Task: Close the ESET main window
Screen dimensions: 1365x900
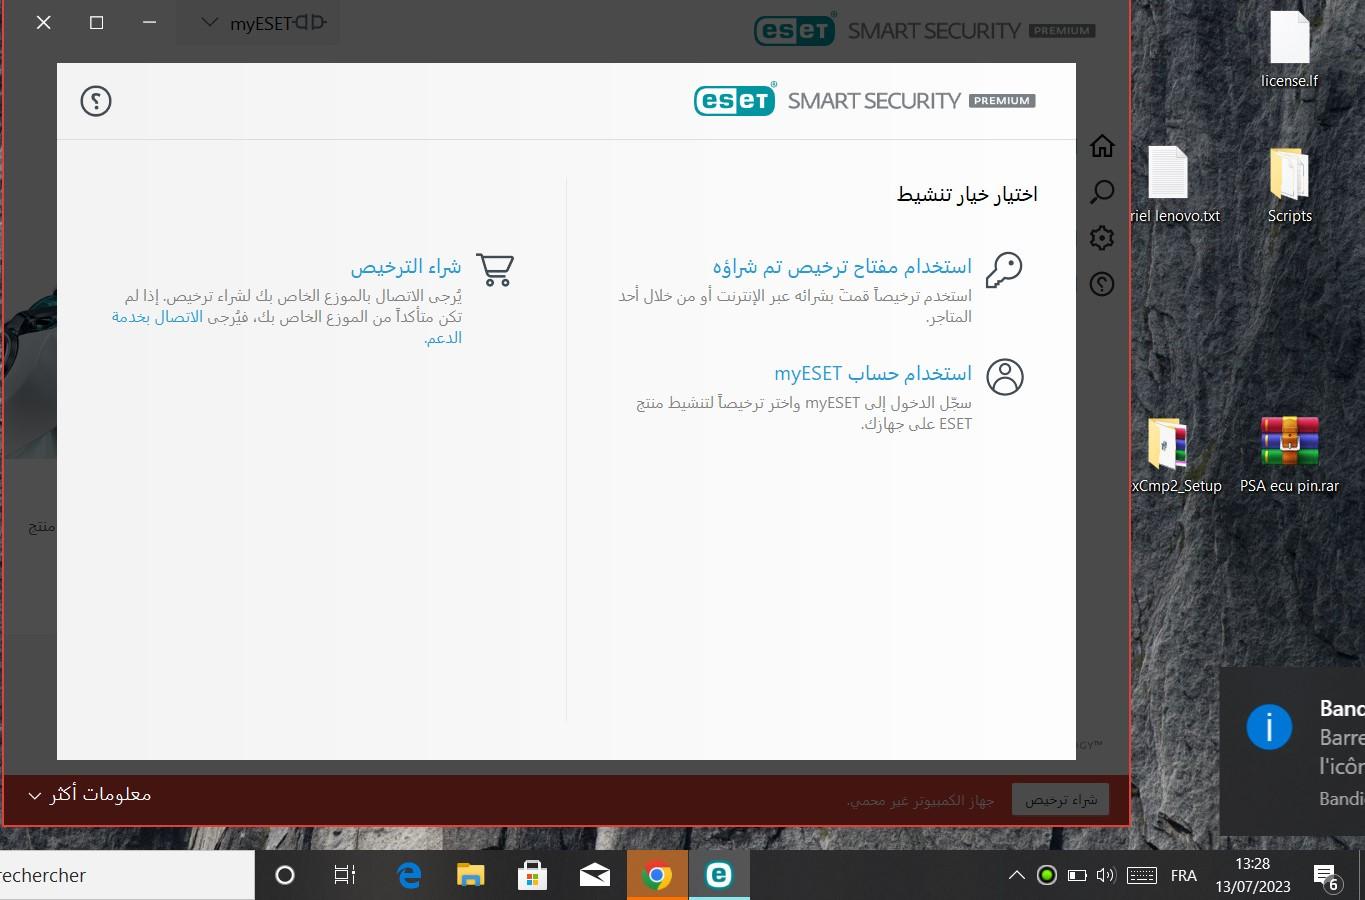Action: 44,22
